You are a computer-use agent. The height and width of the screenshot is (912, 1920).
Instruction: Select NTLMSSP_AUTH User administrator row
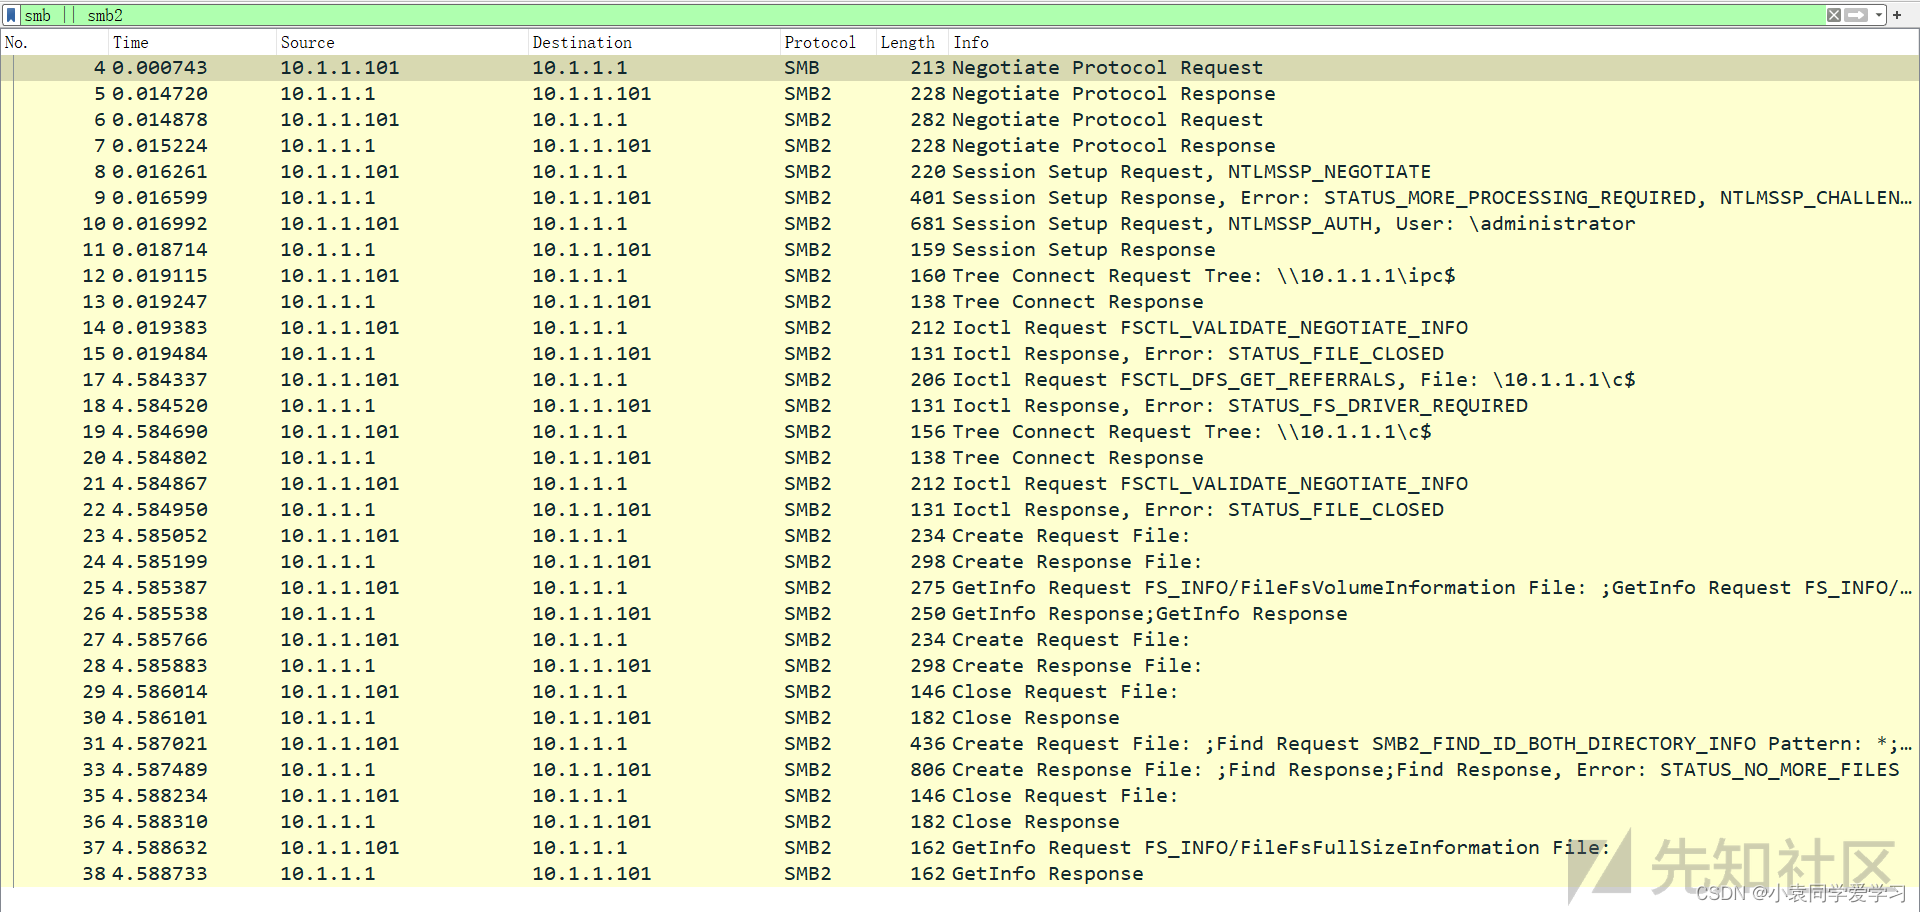click(x=960, y=224)
